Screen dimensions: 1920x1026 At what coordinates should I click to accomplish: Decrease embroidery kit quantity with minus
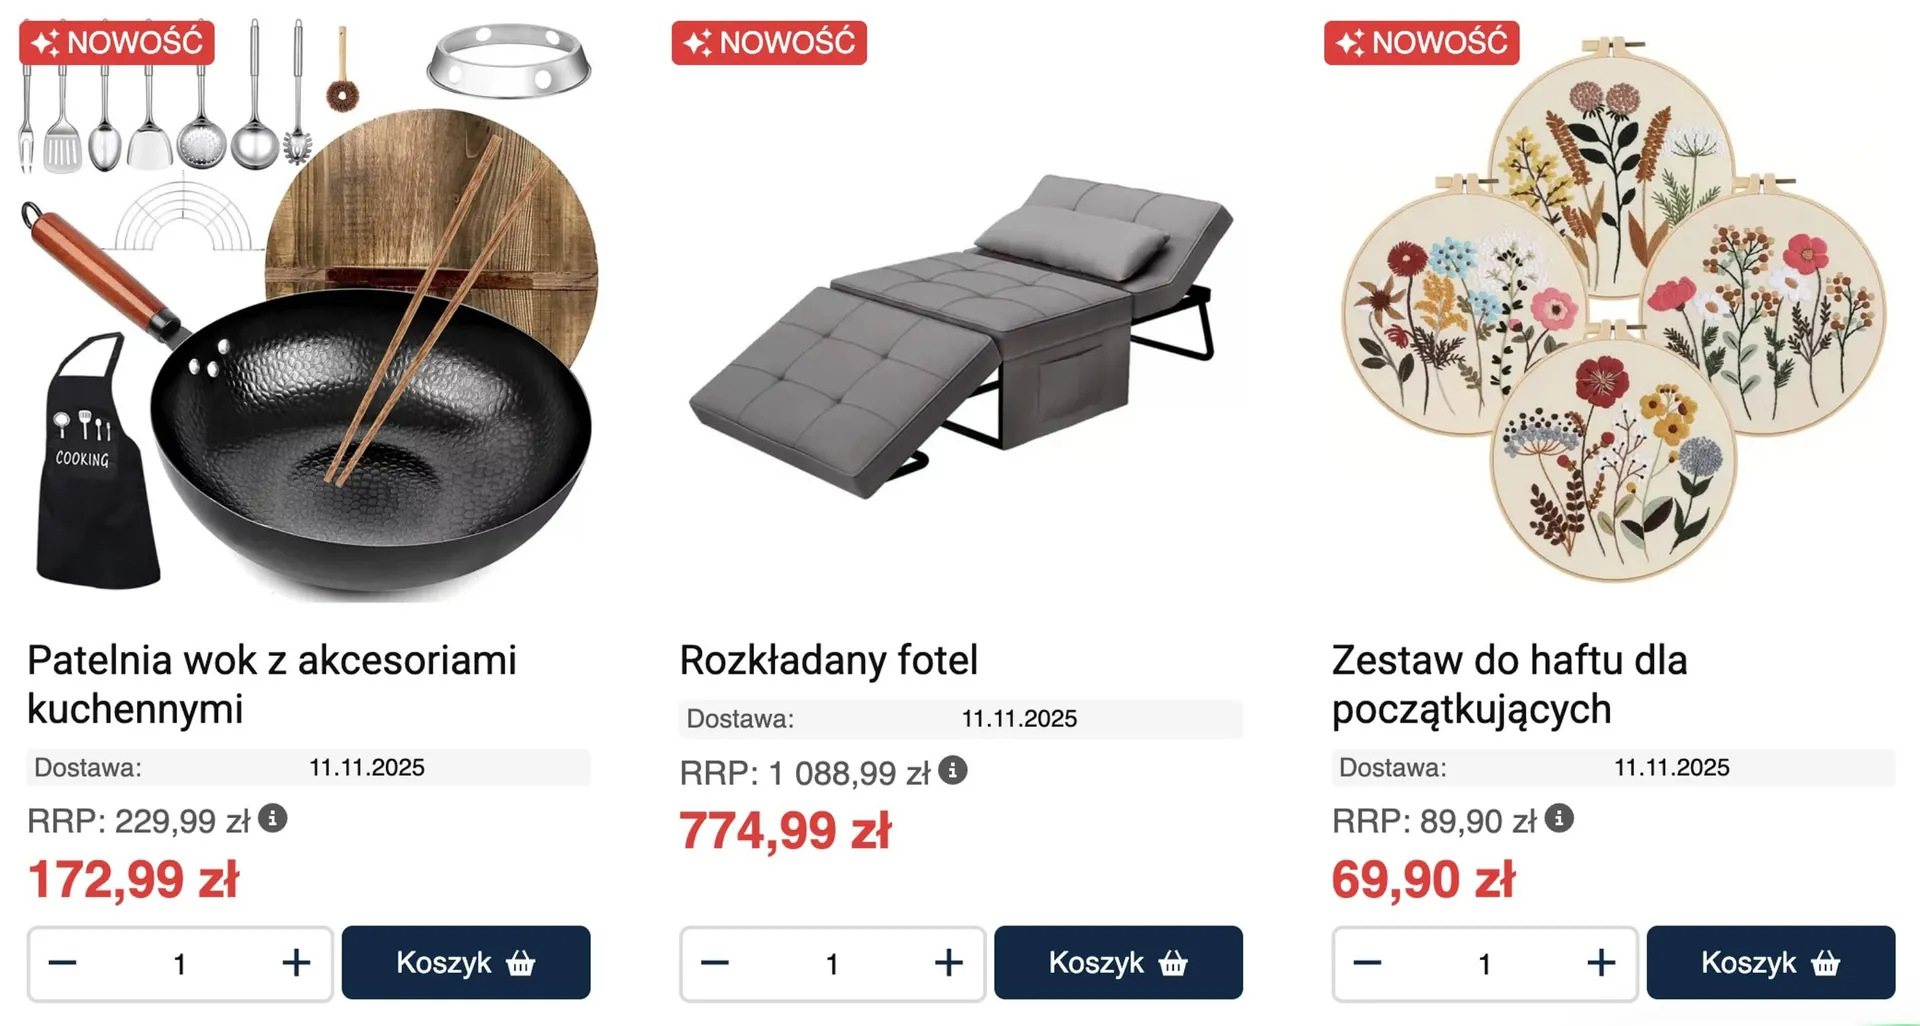coord(1367,963)
